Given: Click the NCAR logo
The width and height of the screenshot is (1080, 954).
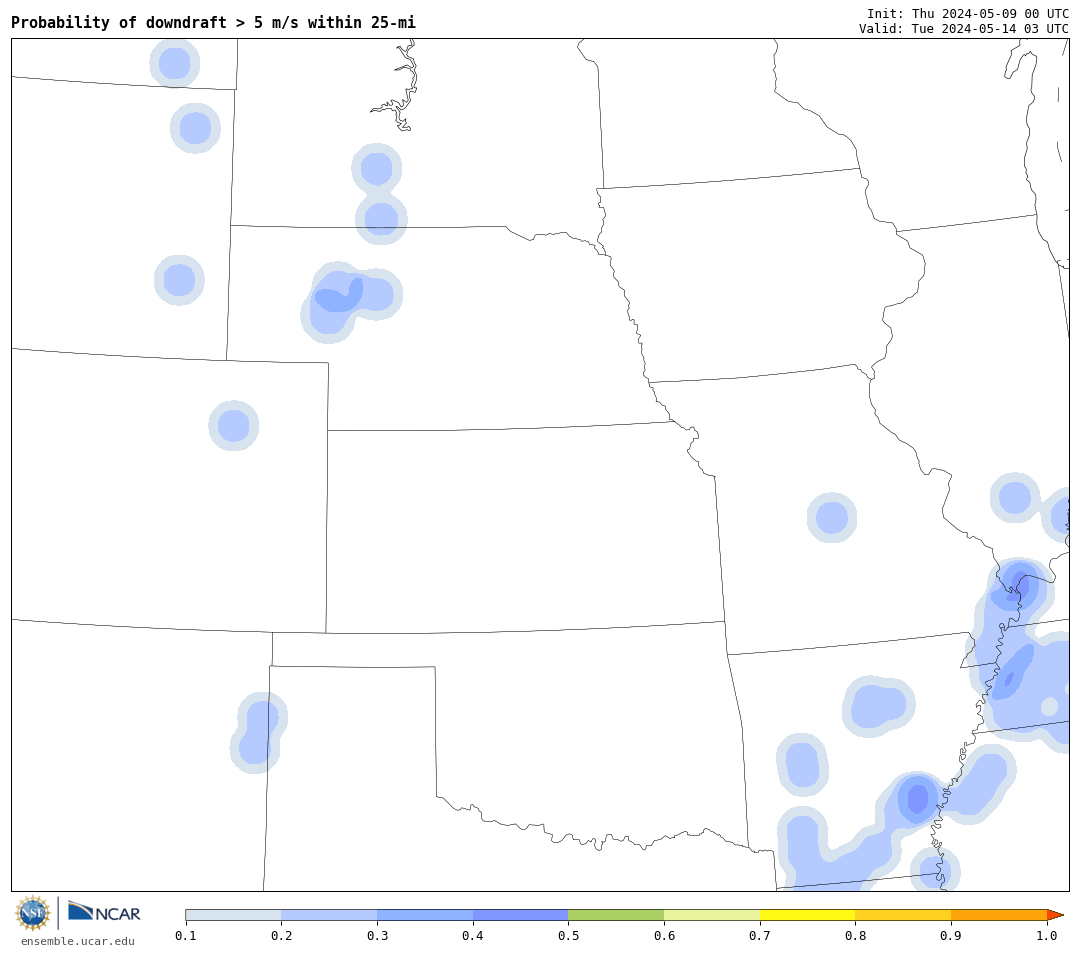Looking at the screenshot, I should pos(104,912).
